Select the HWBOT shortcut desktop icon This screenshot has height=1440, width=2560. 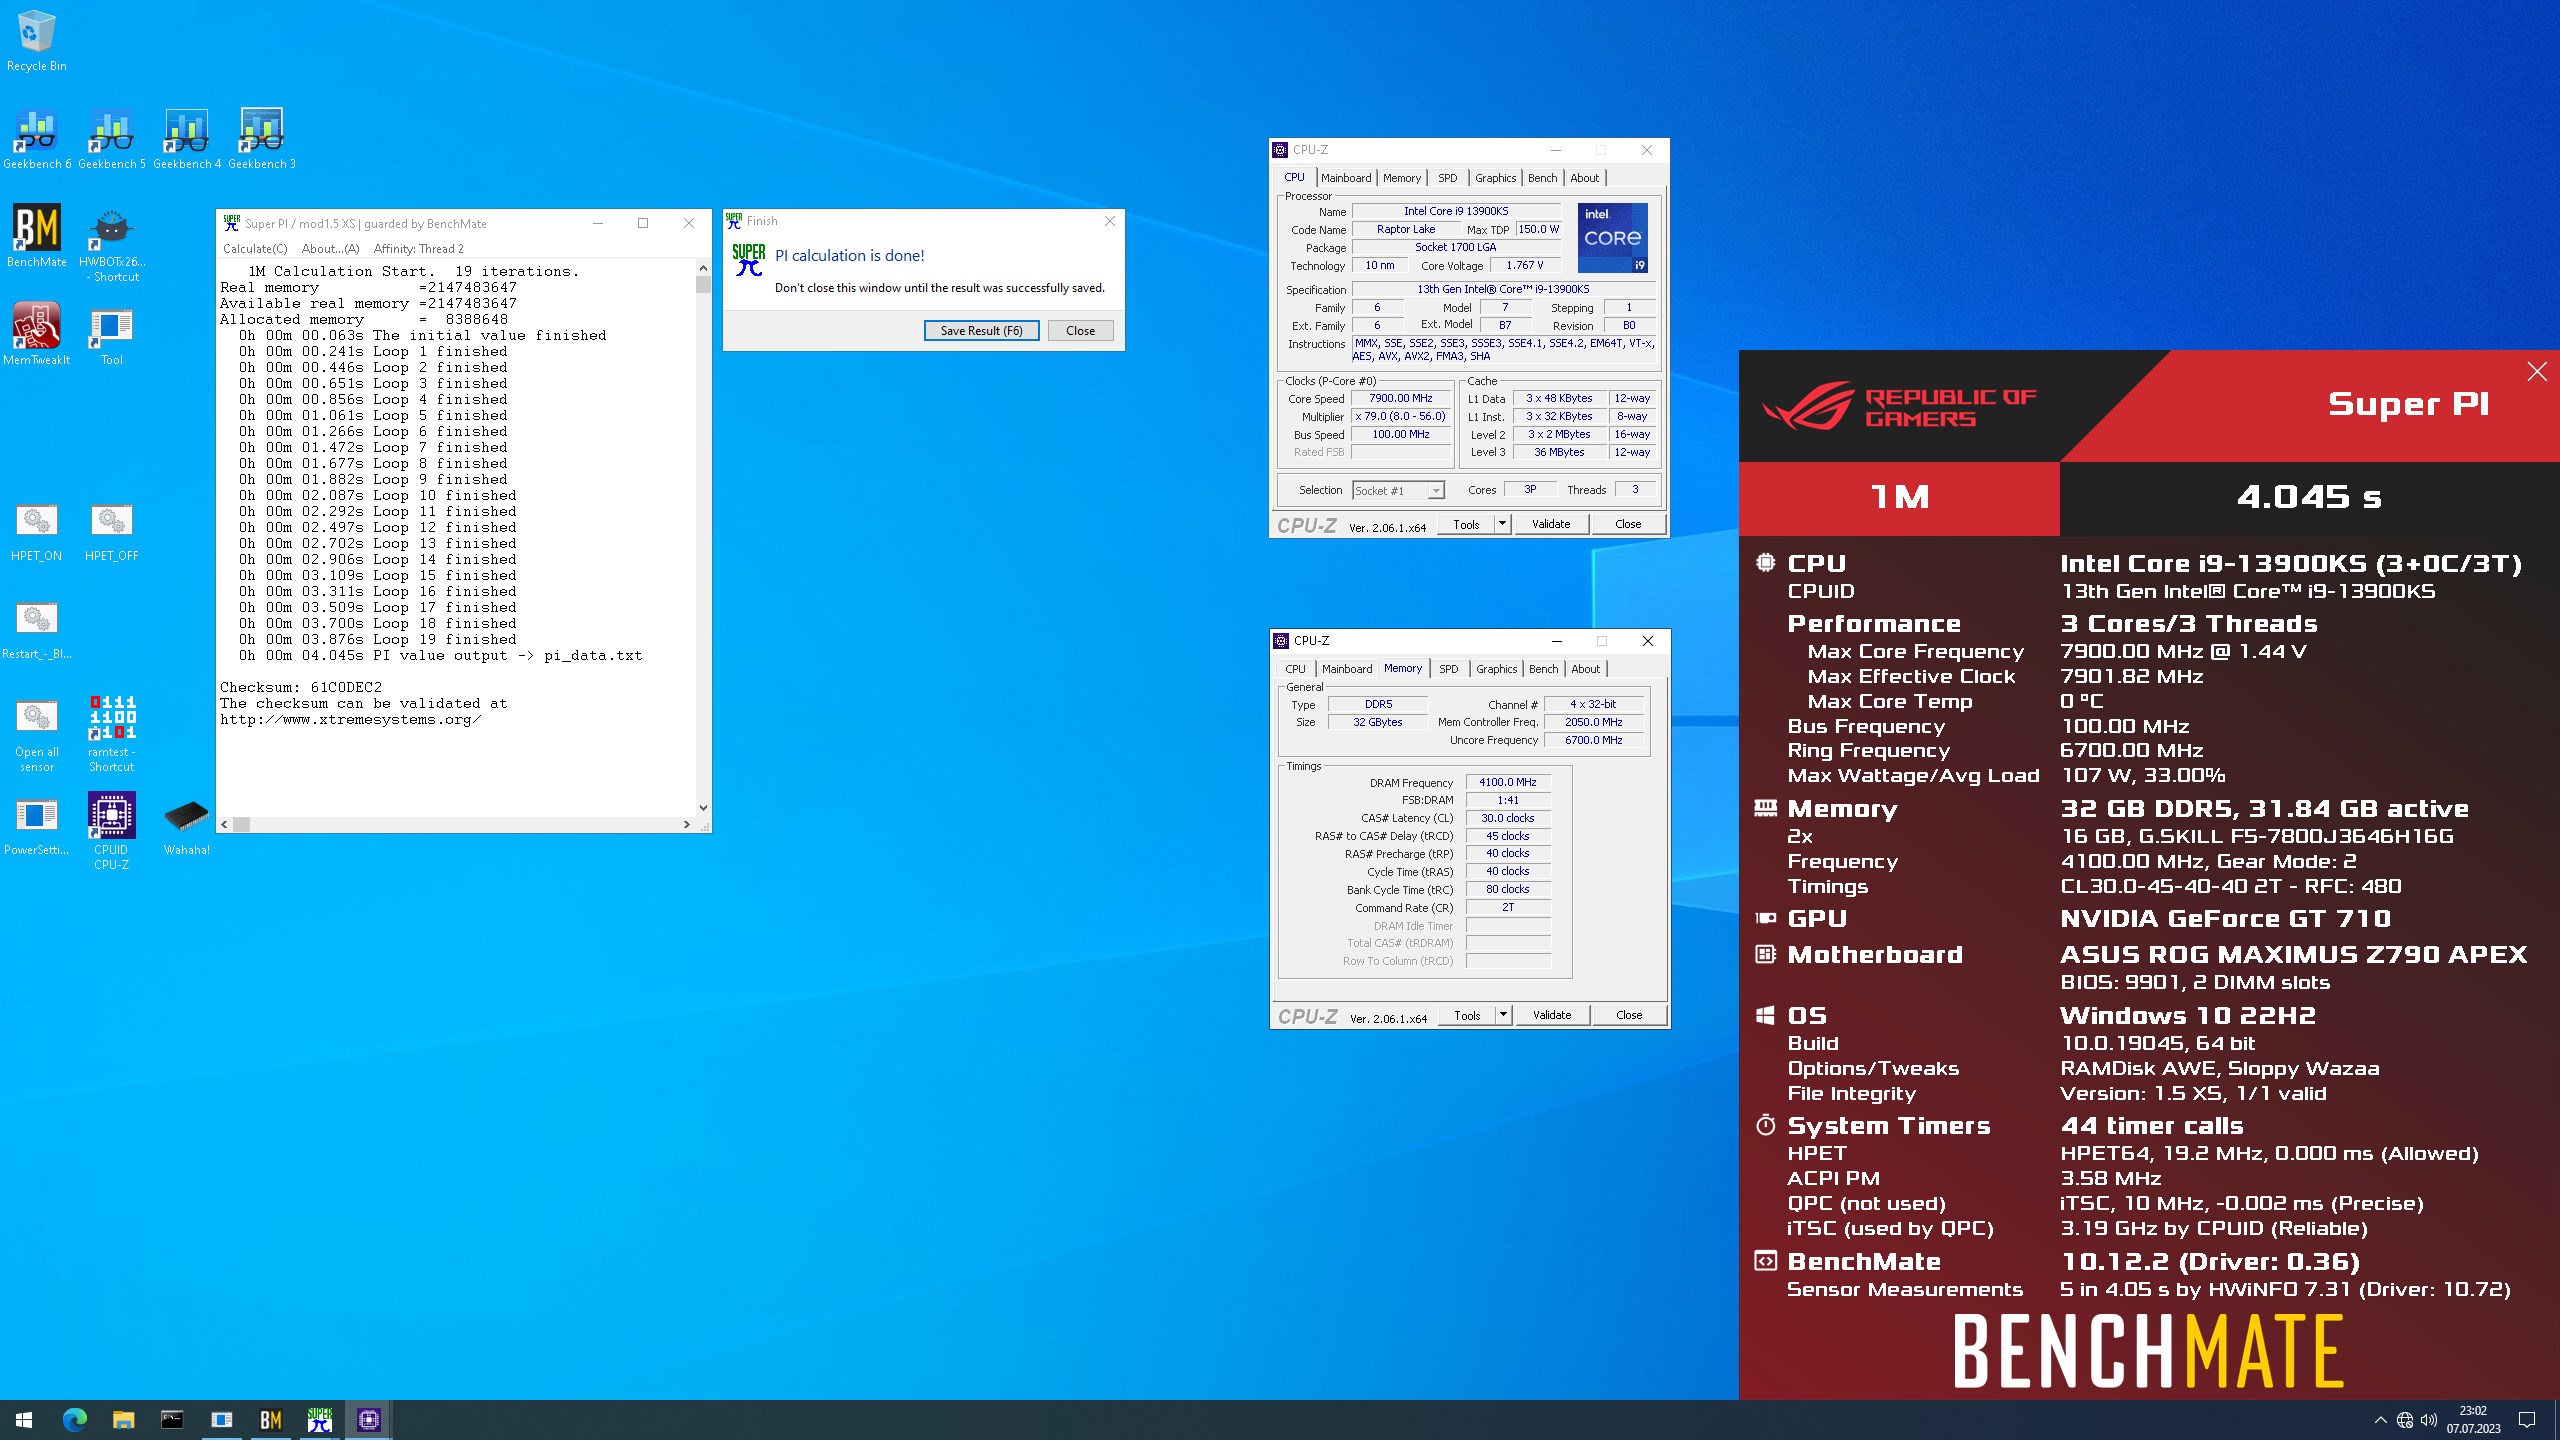tap(112, 245)
